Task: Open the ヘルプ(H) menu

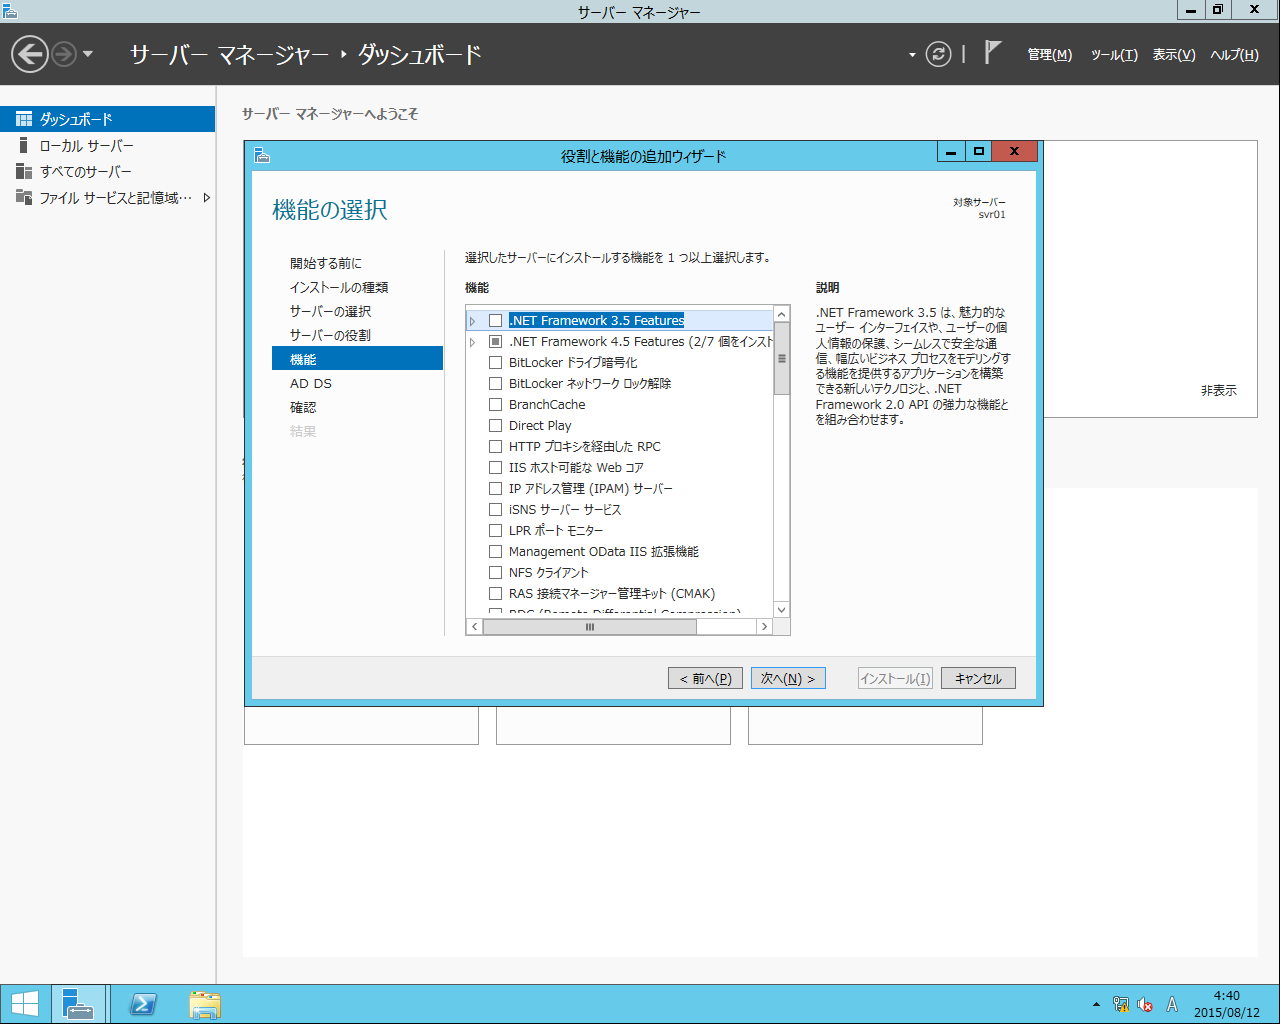Action: [1234, 55]
